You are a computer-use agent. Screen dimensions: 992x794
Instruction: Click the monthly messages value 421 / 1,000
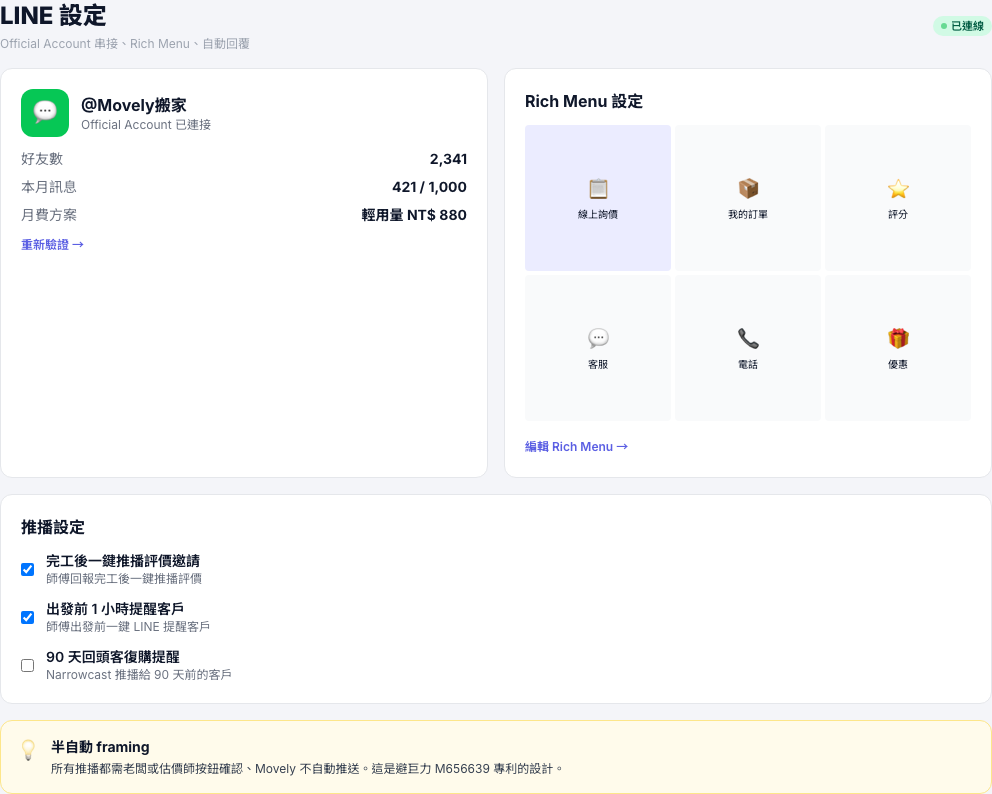coord(430,187)
